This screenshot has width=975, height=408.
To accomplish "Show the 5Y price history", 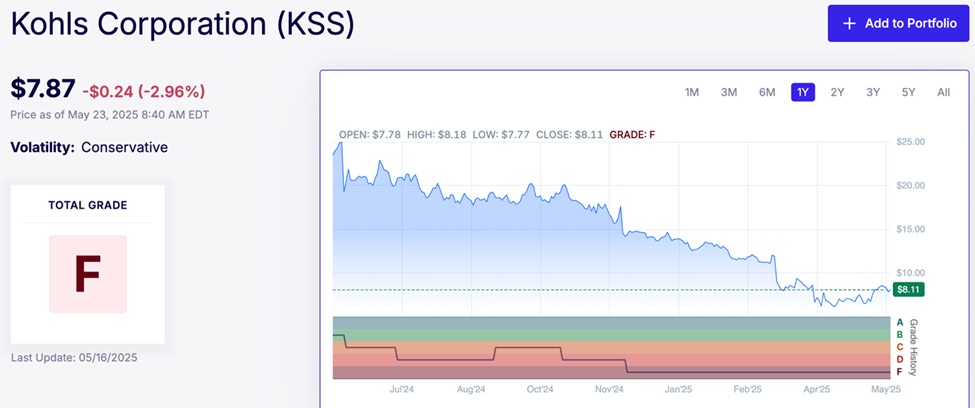I will click(908, 92).
